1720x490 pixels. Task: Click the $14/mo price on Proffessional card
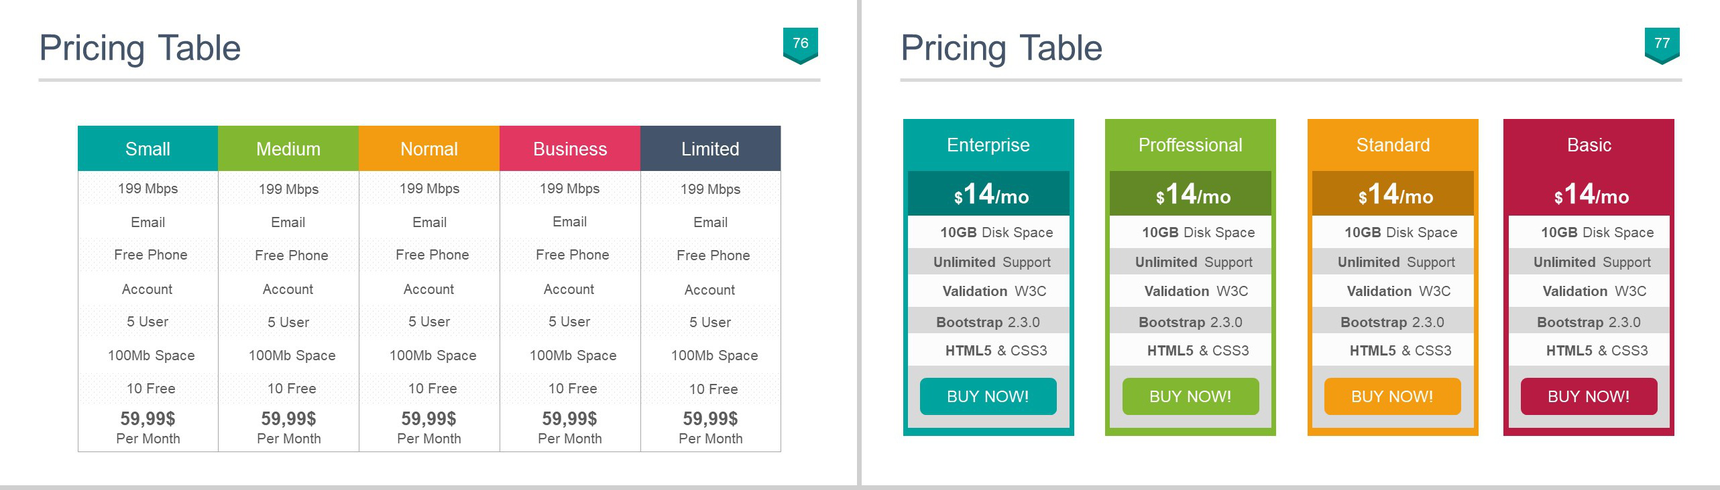[1193, 194]
